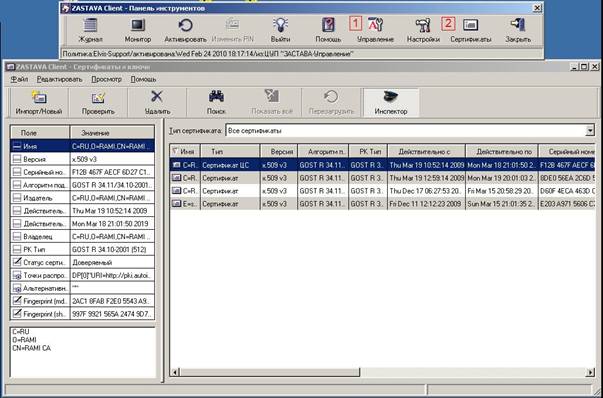603x398 pixels.
Task: Click the Активировать toolbar button
Action: [x=185, y=30]
